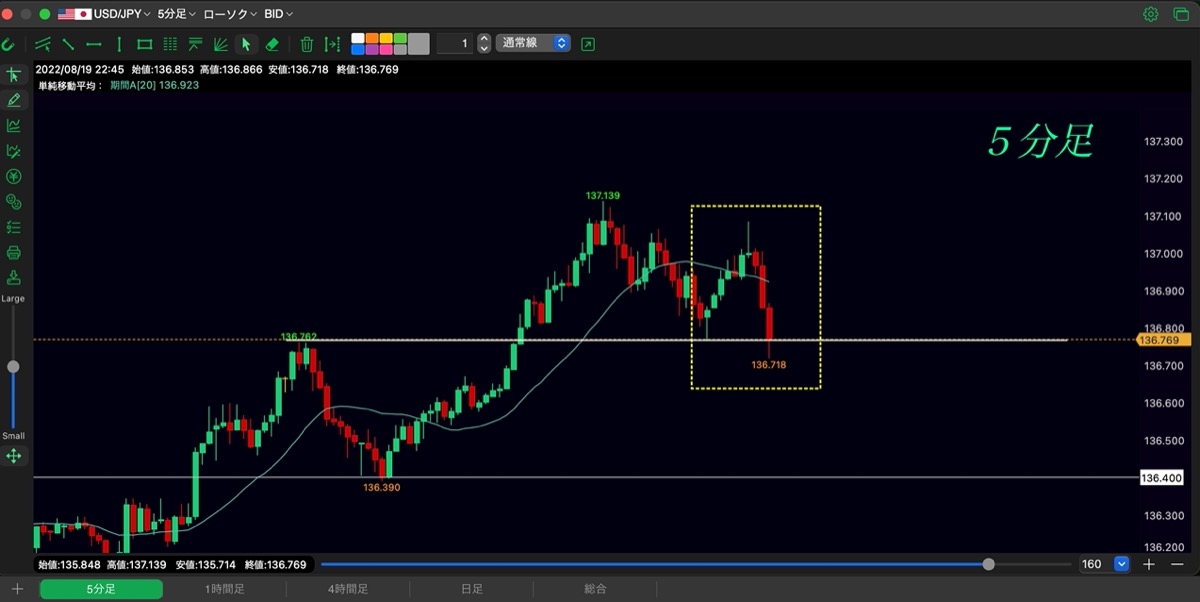This screenshot has width=1200, height=602.
Task: Open the ローソク chart type dropdown
Action: coord(230,14)
